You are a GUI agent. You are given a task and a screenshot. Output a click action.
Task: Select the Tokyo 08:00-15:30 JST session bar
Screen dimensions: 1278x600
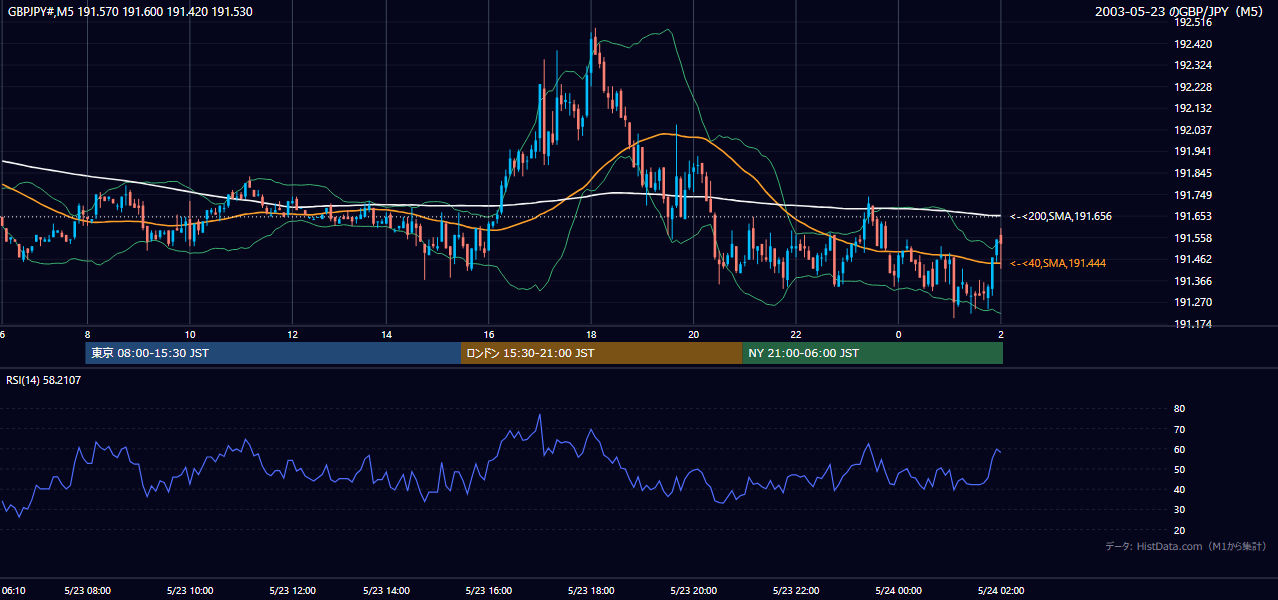273,353
